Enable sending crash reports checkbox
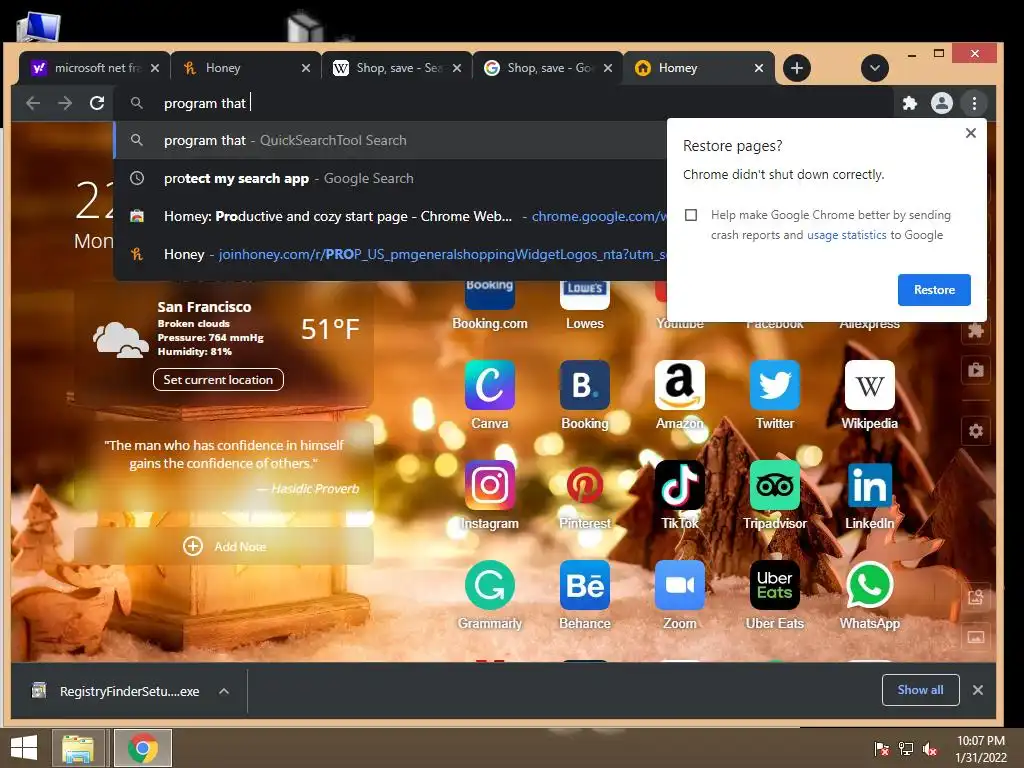1024x768 pixels. pyautogui.click(x=691, y=215)
